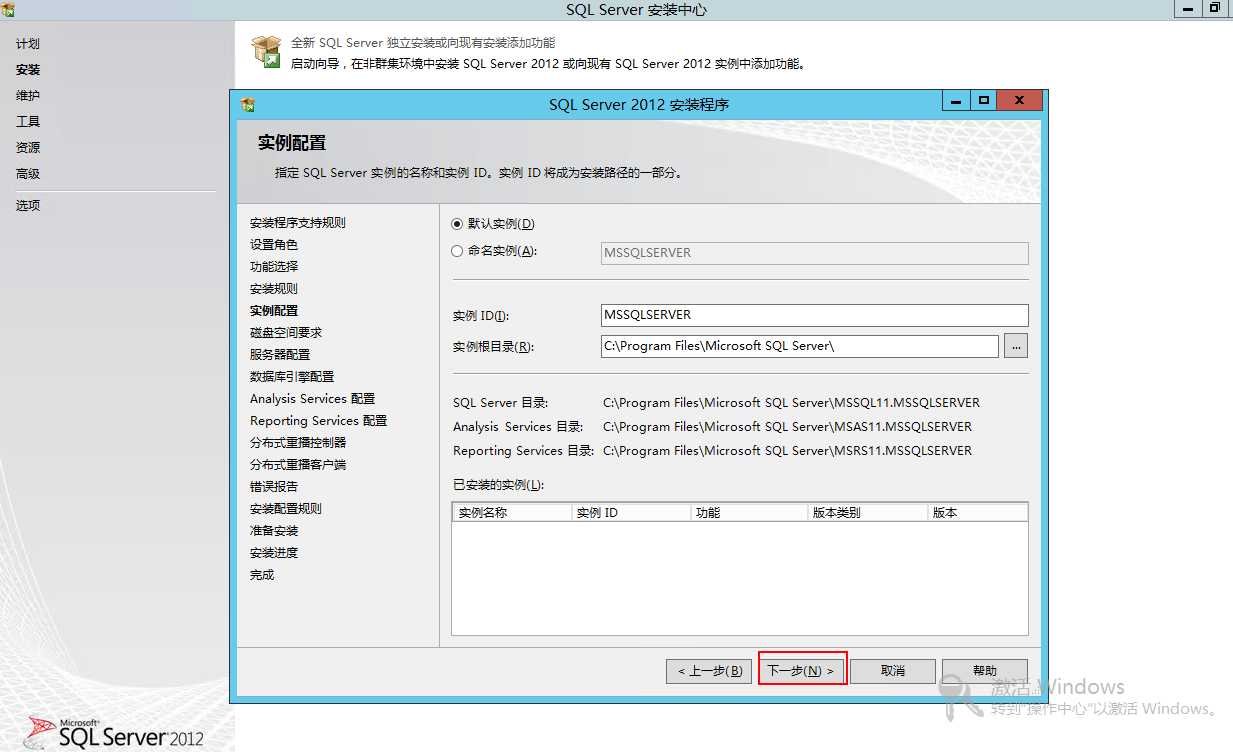The image size is (1233, 752).
Task: Click the 安装程序支持规则 step
Action: (x=298, y=223)
